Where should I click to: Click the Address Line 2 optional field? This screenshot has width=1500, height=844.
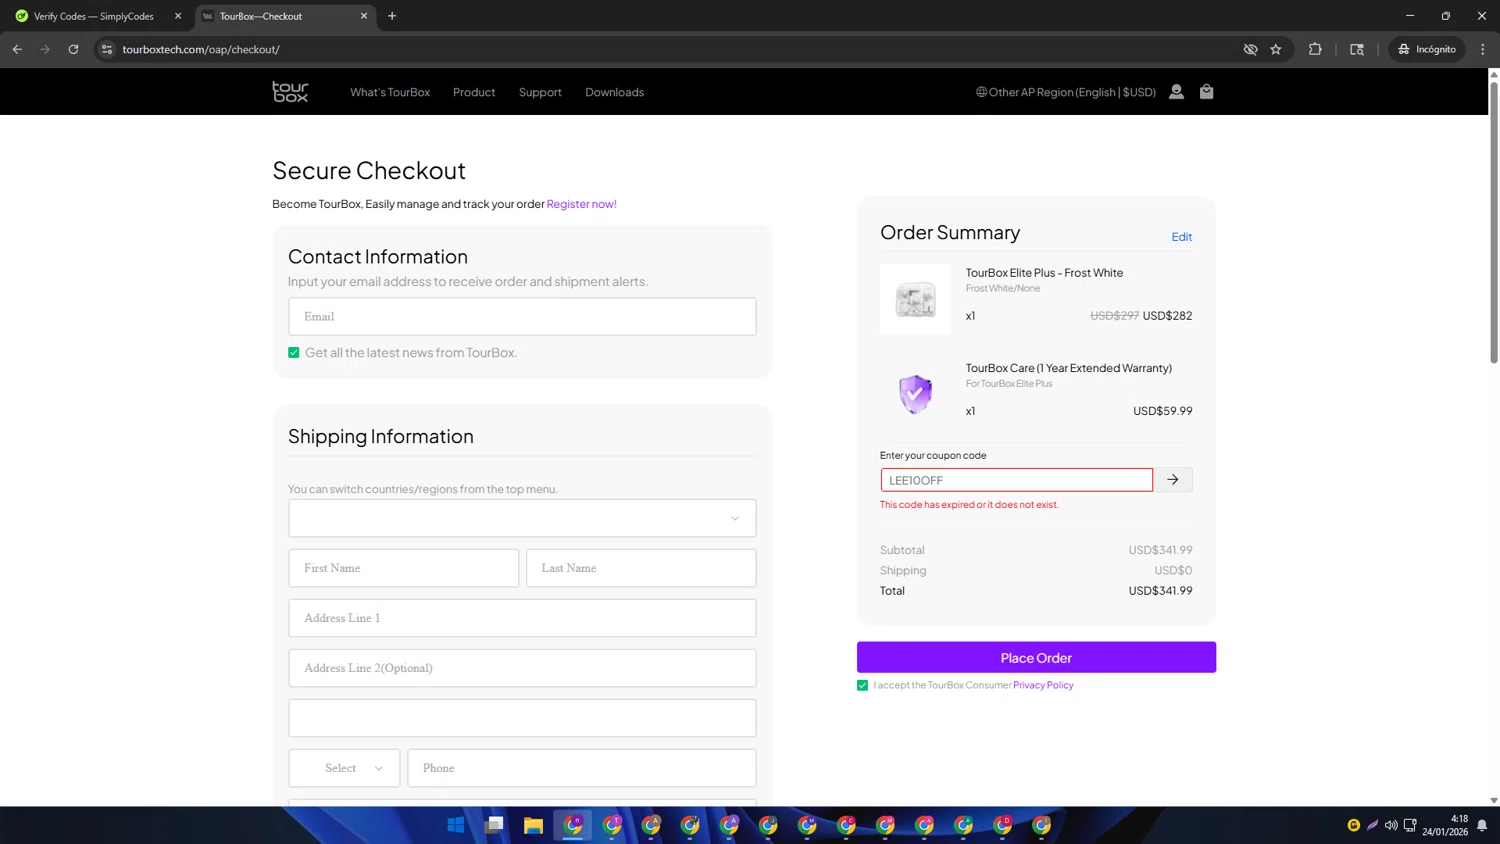(x=522, y=668)
